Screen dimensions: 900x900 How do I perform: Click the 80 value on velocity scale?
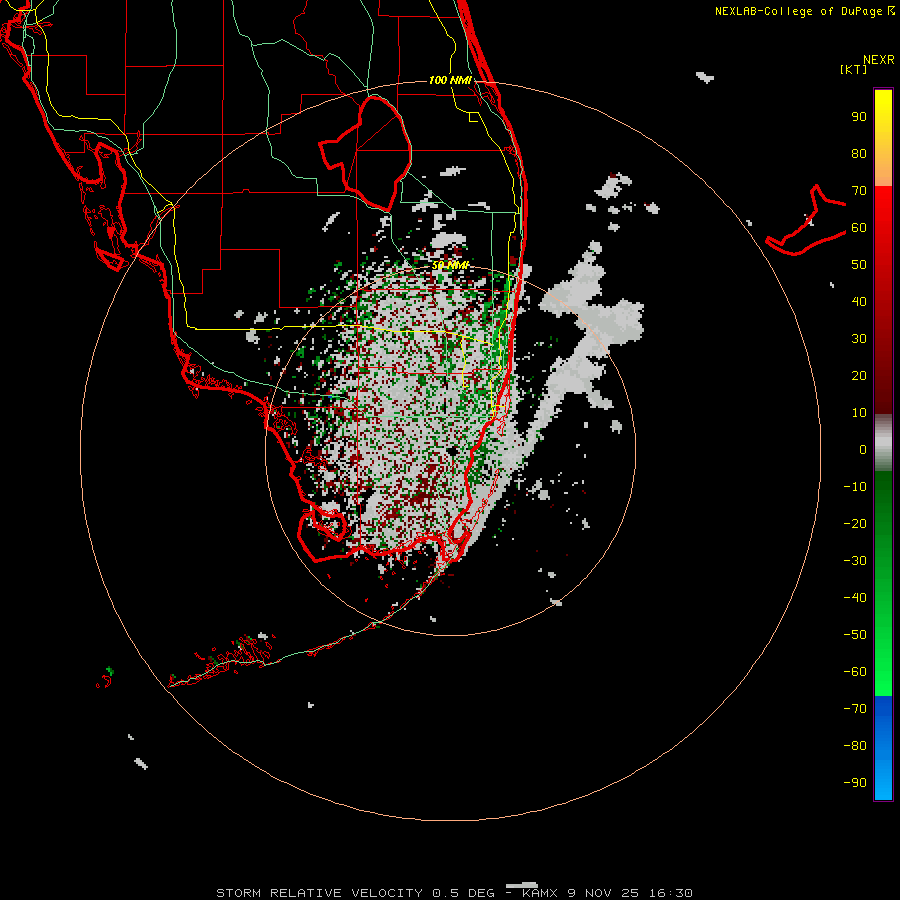859,154
